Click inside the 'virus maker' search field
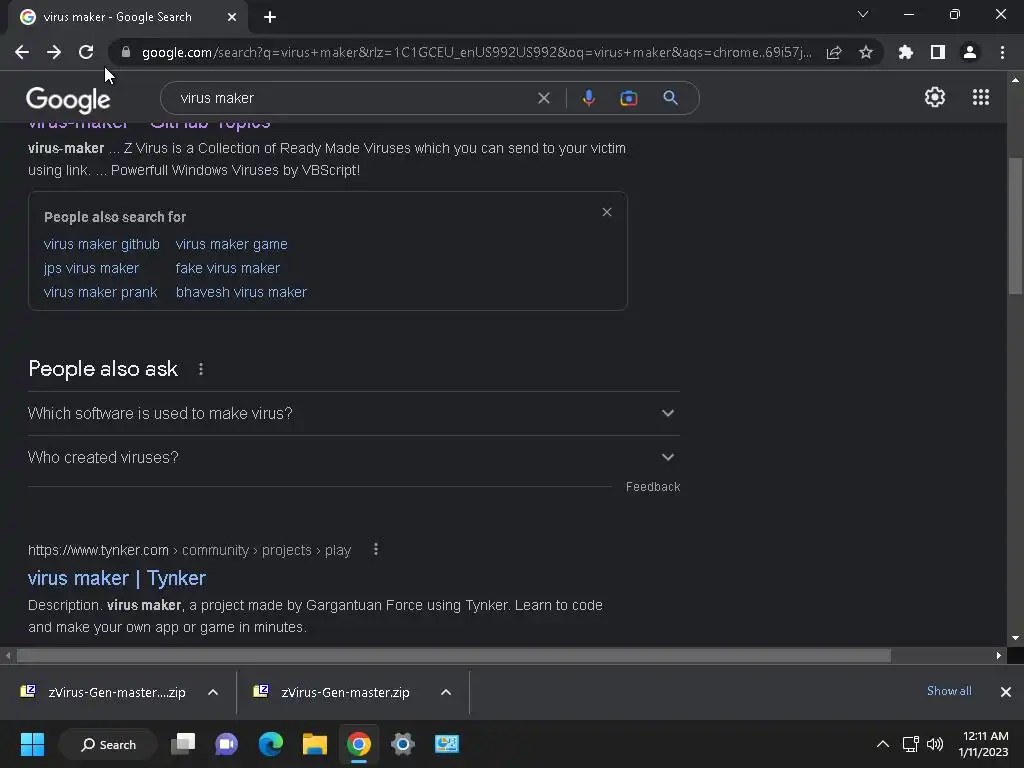 pos(353,98)
